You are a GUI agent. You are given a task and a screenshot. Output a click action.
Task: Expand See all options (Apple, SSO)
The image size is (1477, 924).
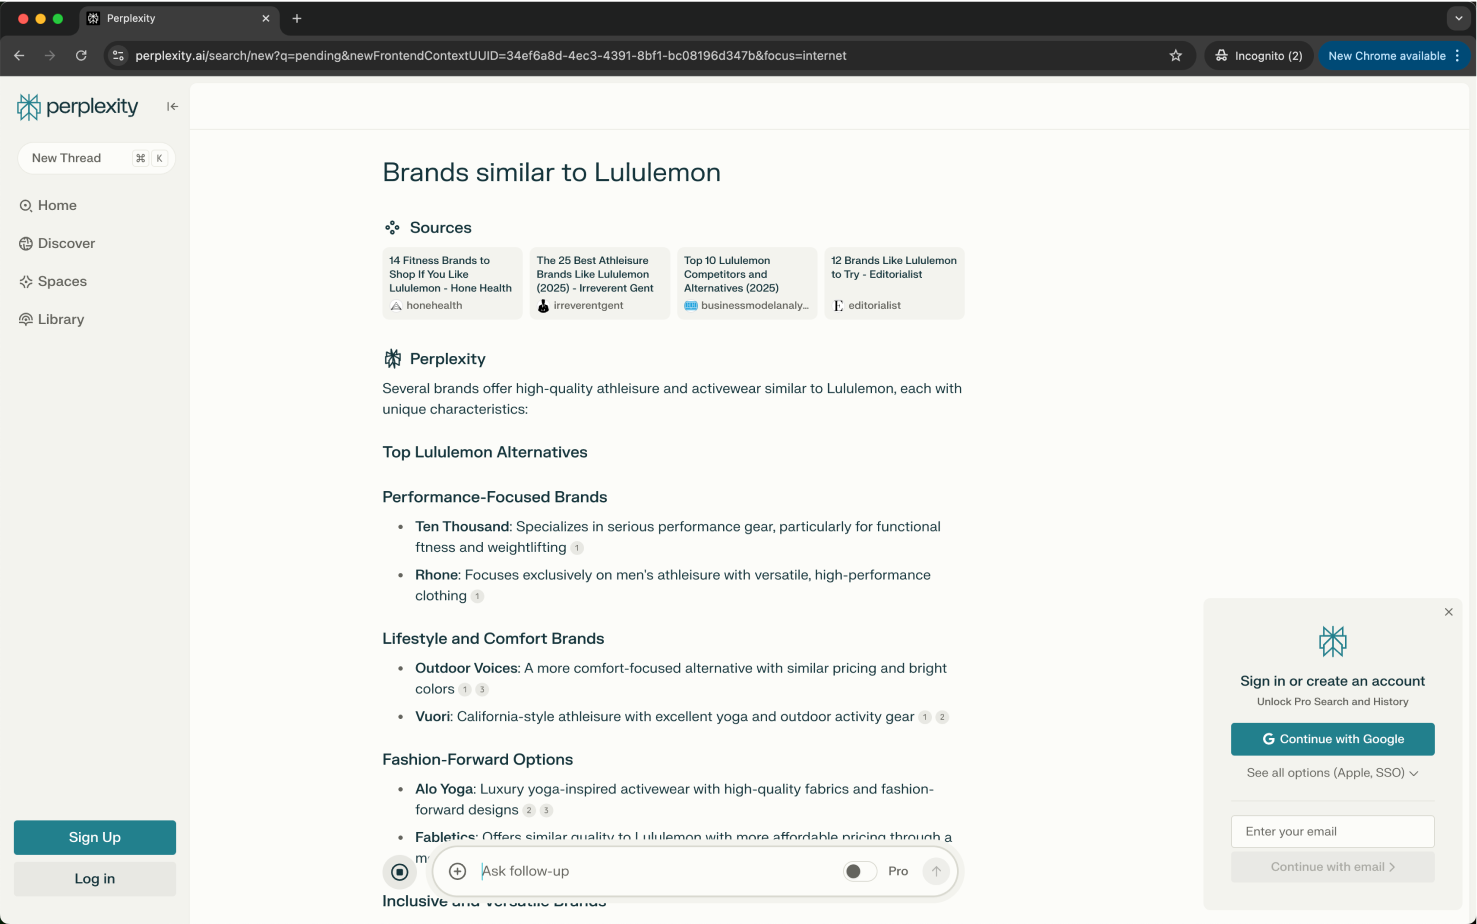pyautogui.click(x=1332, y=773)
